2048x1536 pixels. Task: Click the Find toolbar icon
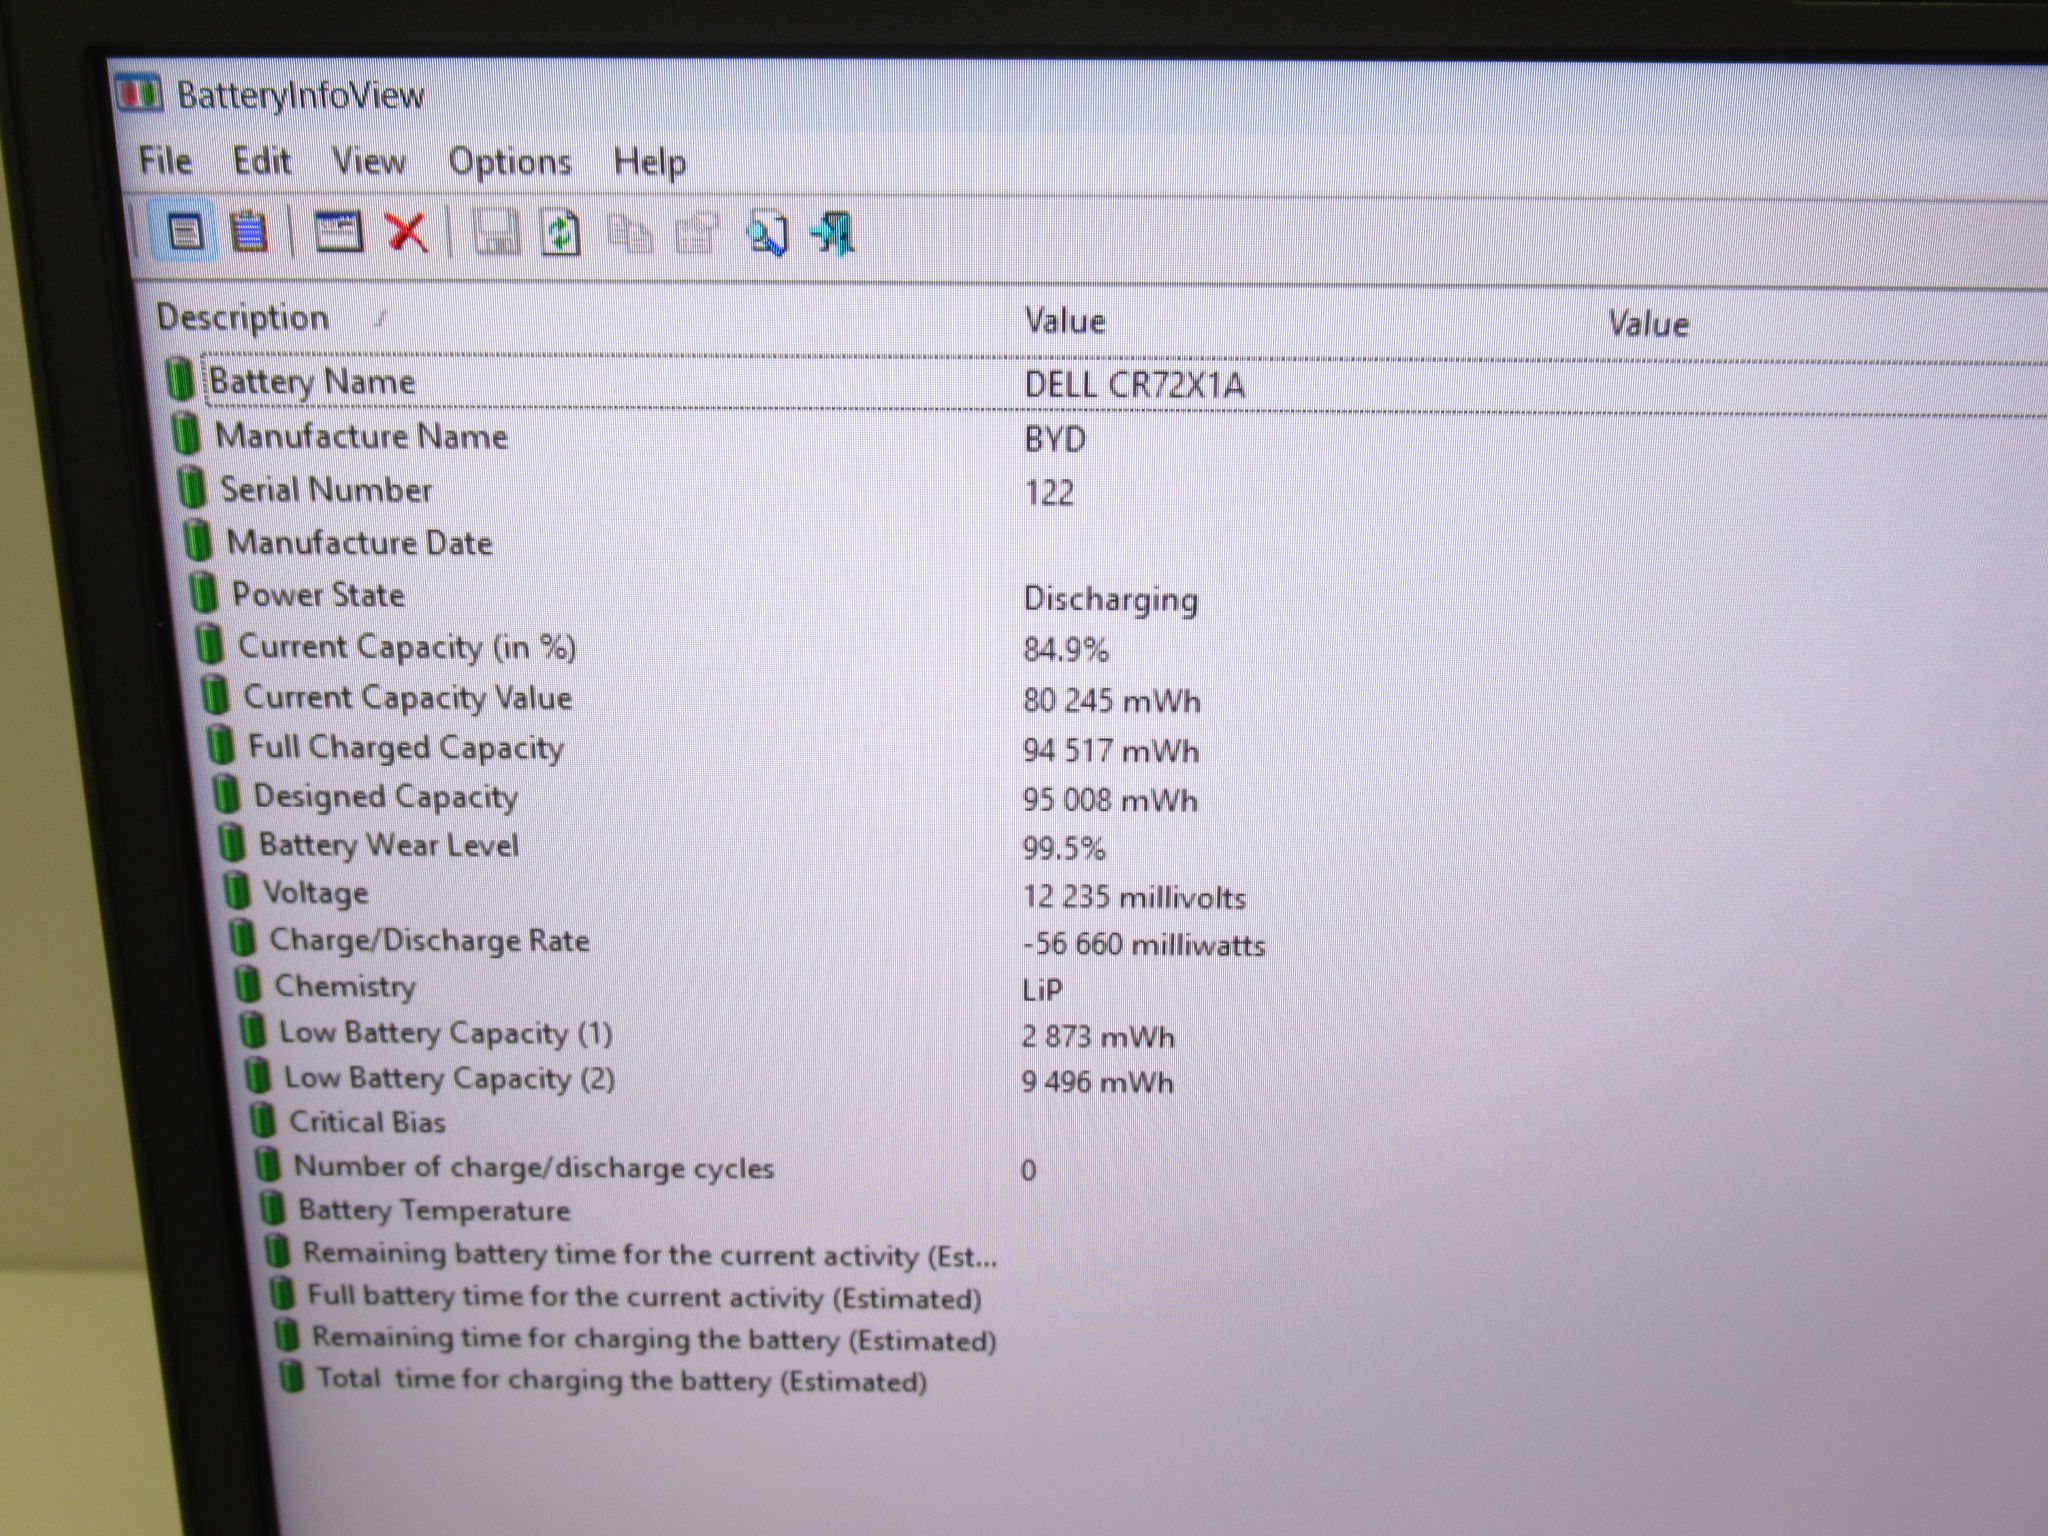pyautogui.click(x=767, y=235)
